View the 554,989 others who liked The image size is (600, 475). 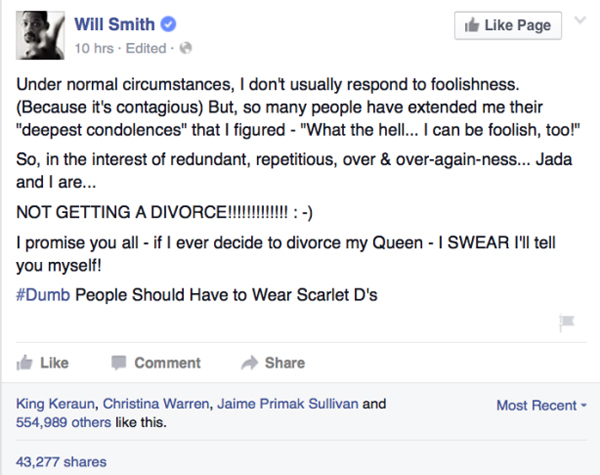64,422
